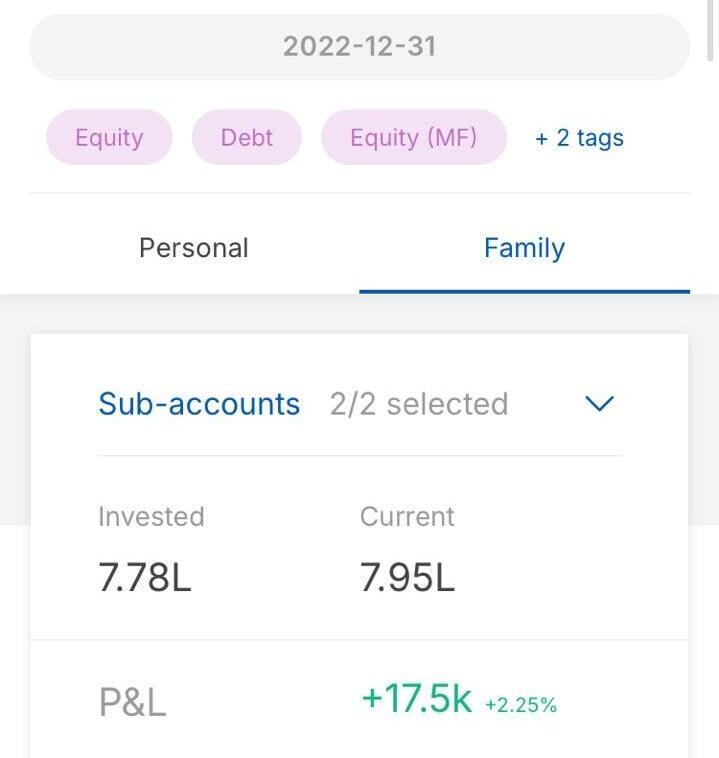Click the divider line under Sub-accounts row

click(359, 456)
